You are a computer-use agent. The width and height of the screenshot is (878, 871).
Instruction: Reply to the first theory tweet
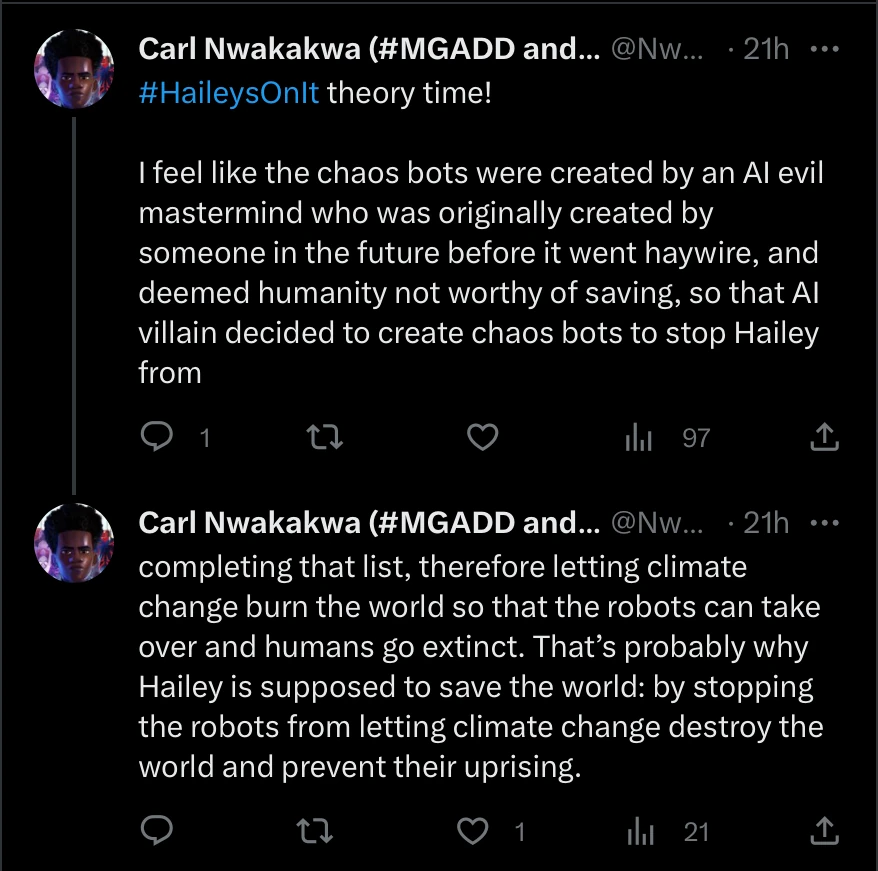tap(158, 437)
